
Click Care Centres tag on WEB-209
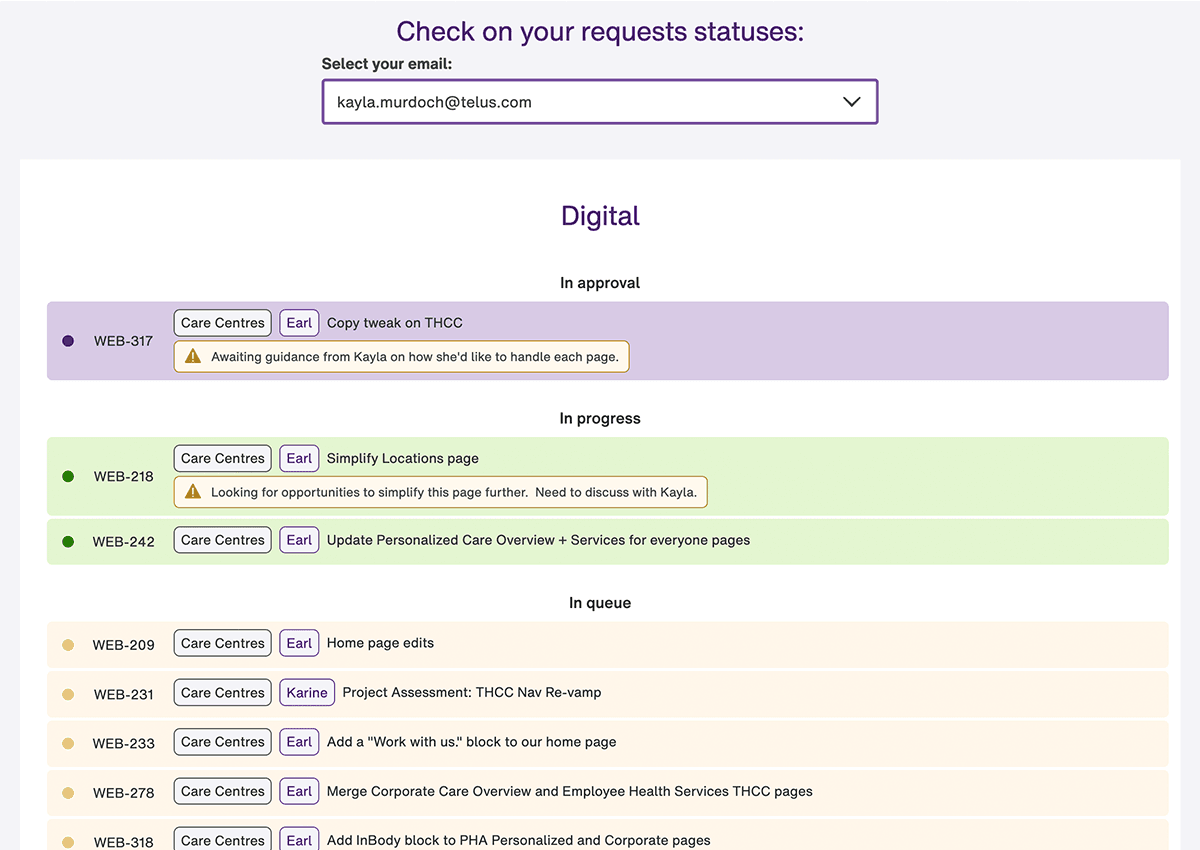(x=223, y=643)
